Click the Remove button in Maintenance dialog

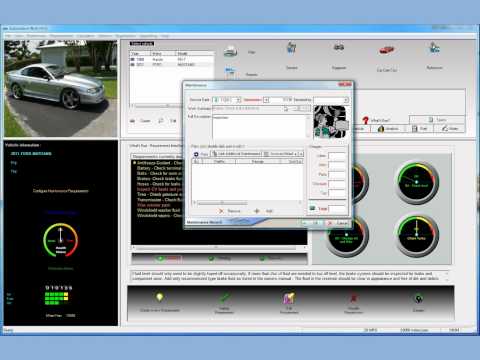230,211
